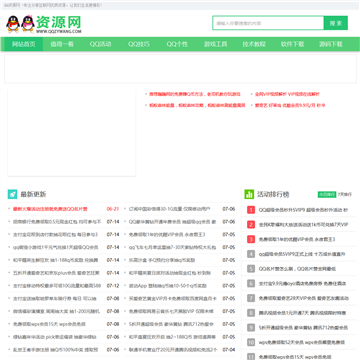Open the 乱世王者手游注册 post
The image size is (360, 360).
55,350
